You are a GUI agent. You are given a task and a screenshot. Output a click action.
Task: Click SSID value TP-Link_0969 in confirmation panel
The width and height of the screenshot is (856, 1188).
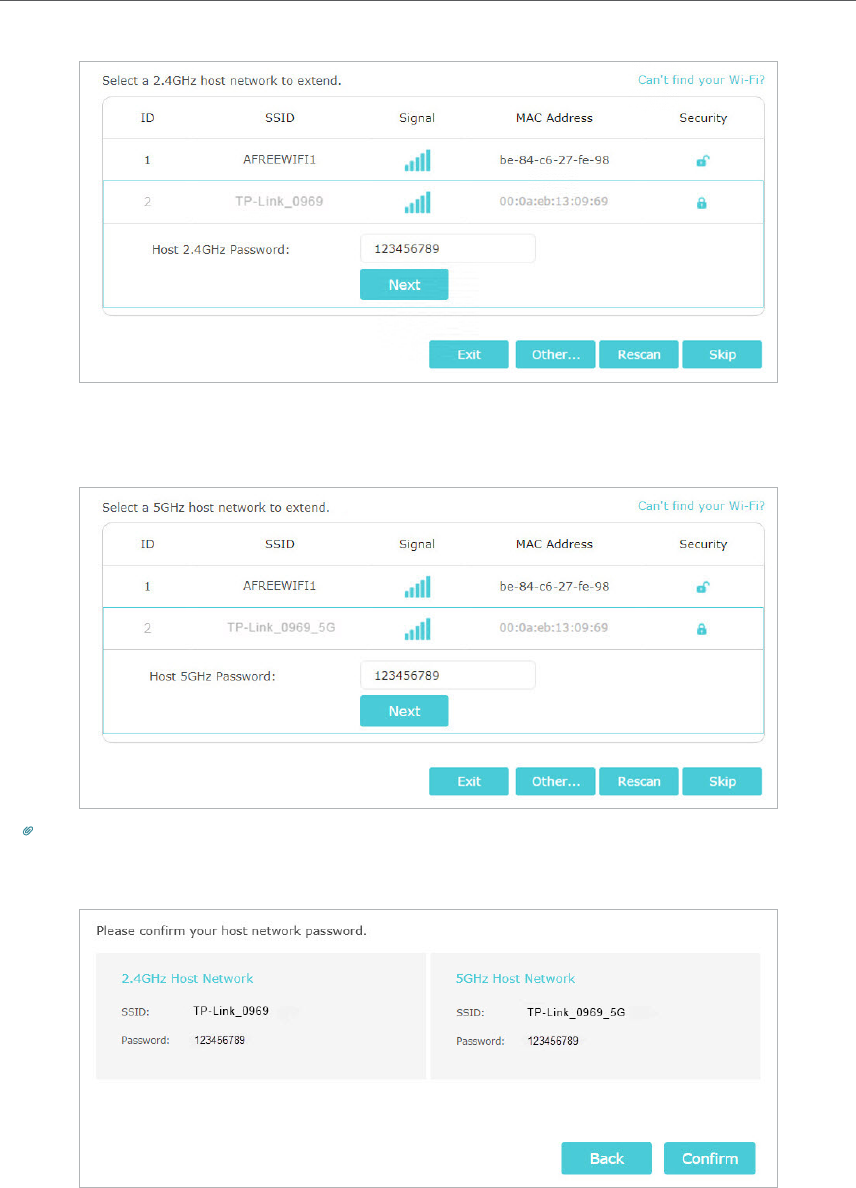click(231, 1011)
